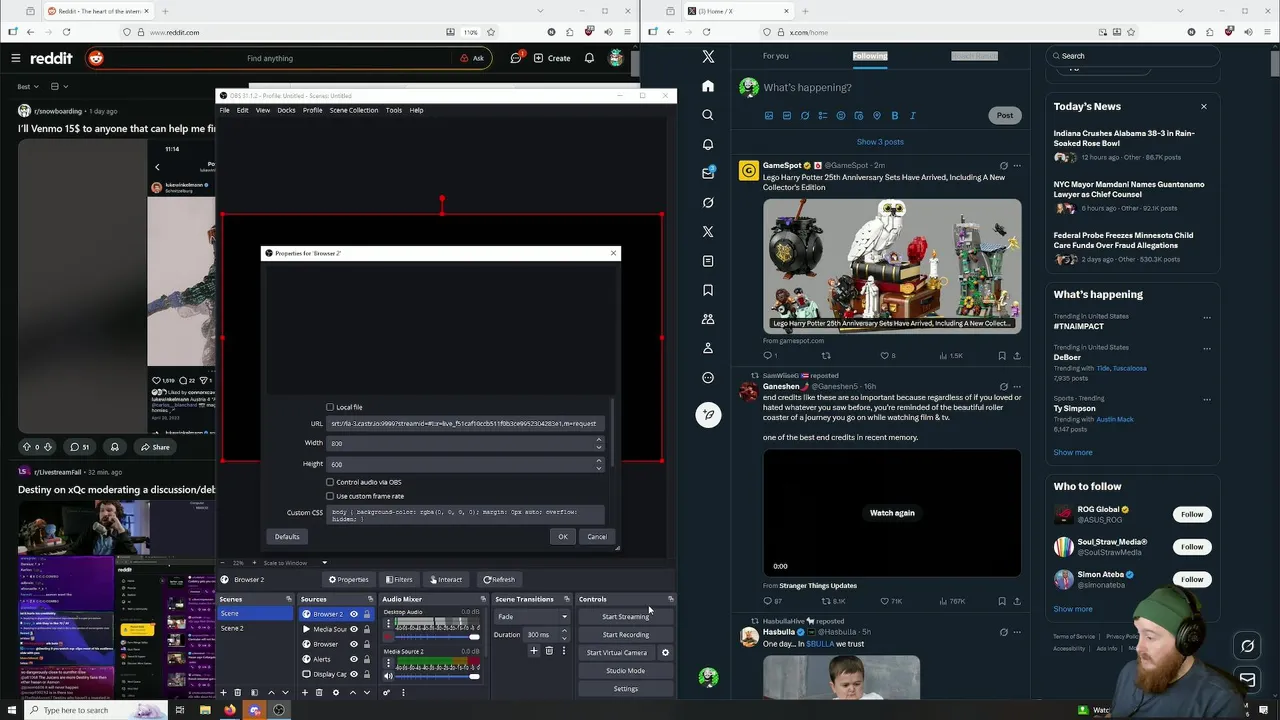Open GameSpot post more options menu

1017,166
